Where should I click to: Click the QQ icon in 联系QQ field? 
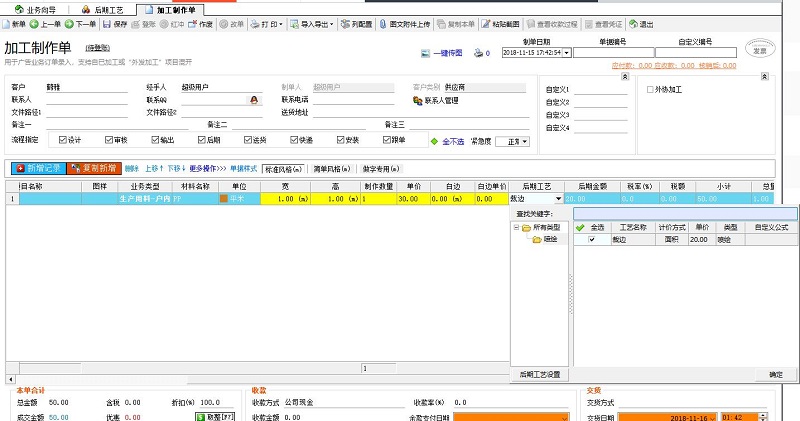click(254, 100)
